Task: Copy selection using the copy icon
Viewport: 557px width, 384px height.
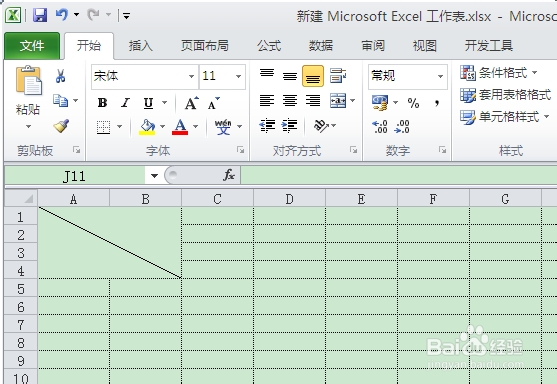Action: point(60,101)
